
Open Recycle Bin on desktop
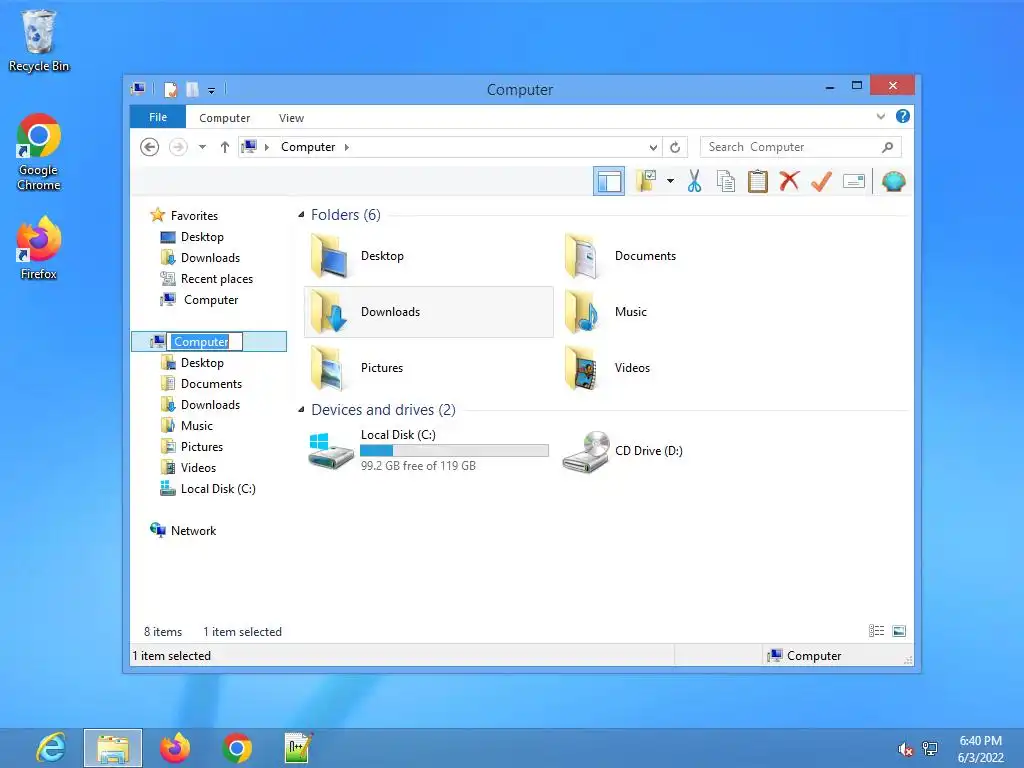[39, 40]
